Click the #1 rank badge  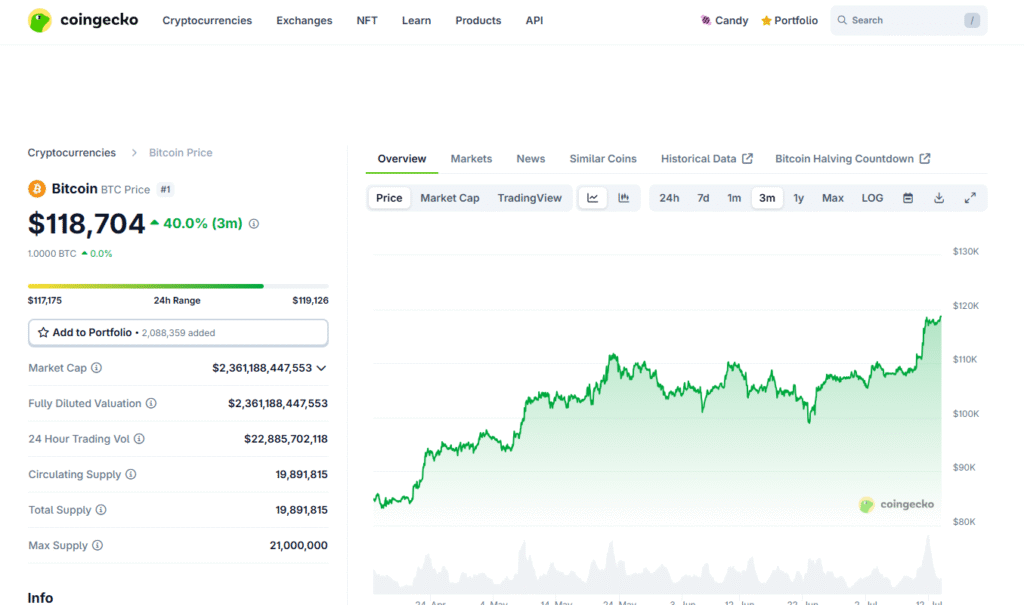click(165, 189)
